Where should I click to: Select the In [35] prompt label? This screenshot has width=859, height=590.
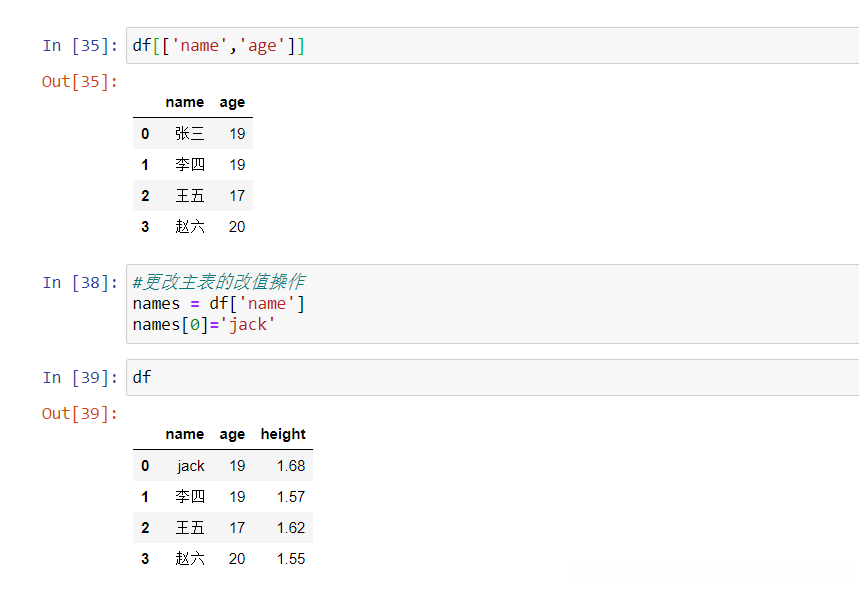(x=80, y=45)
